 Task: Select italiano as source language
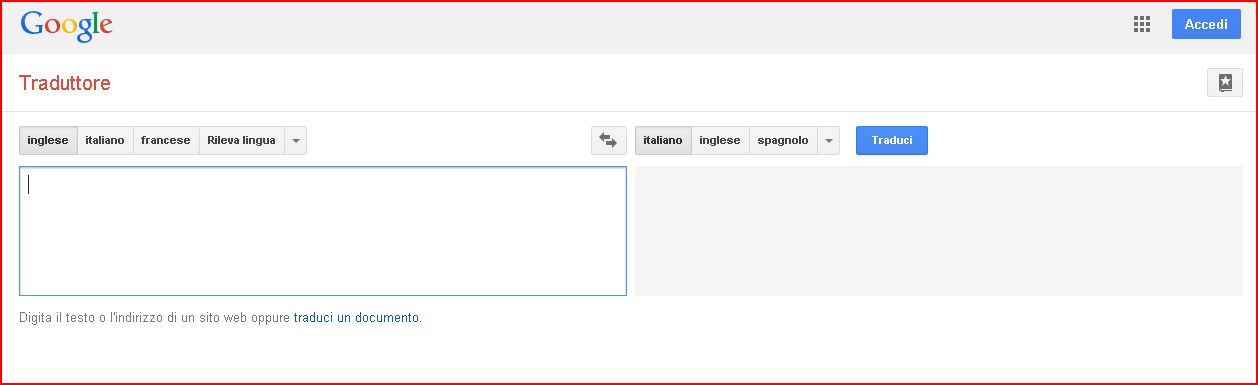coord(105,141)
